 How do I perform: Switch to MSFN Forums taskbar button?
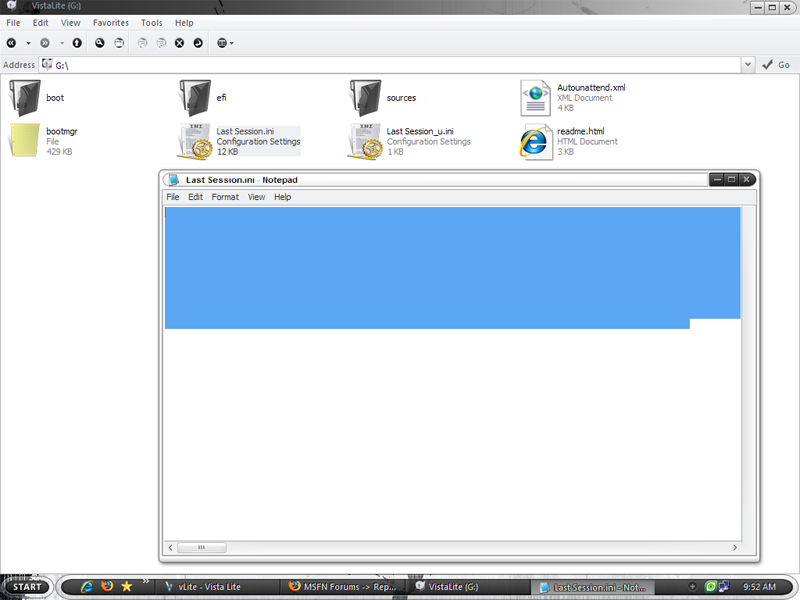click(344, 587)
